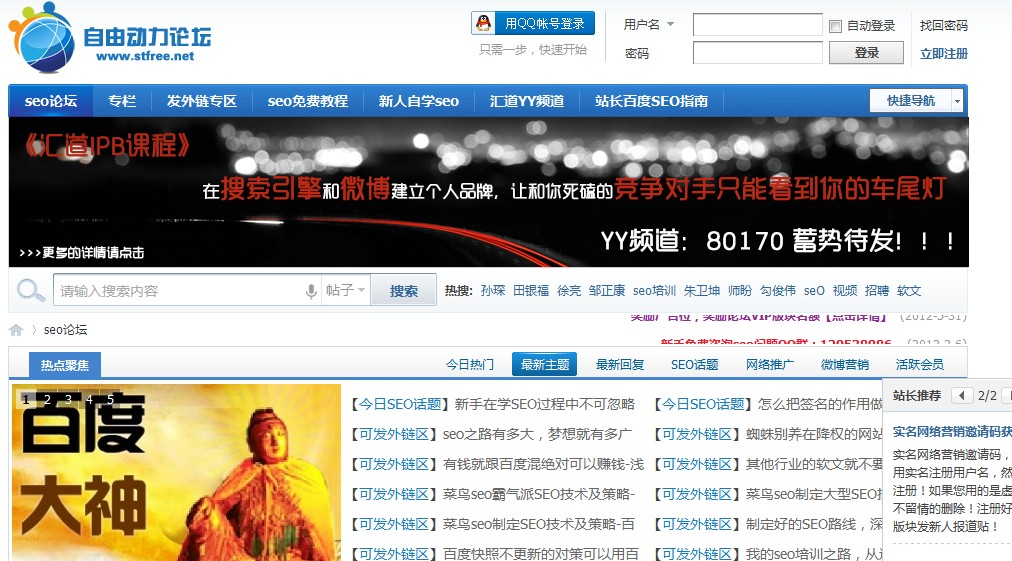
Task: Open the 发外链专区 navigation menu item
Action: (201, 101)
